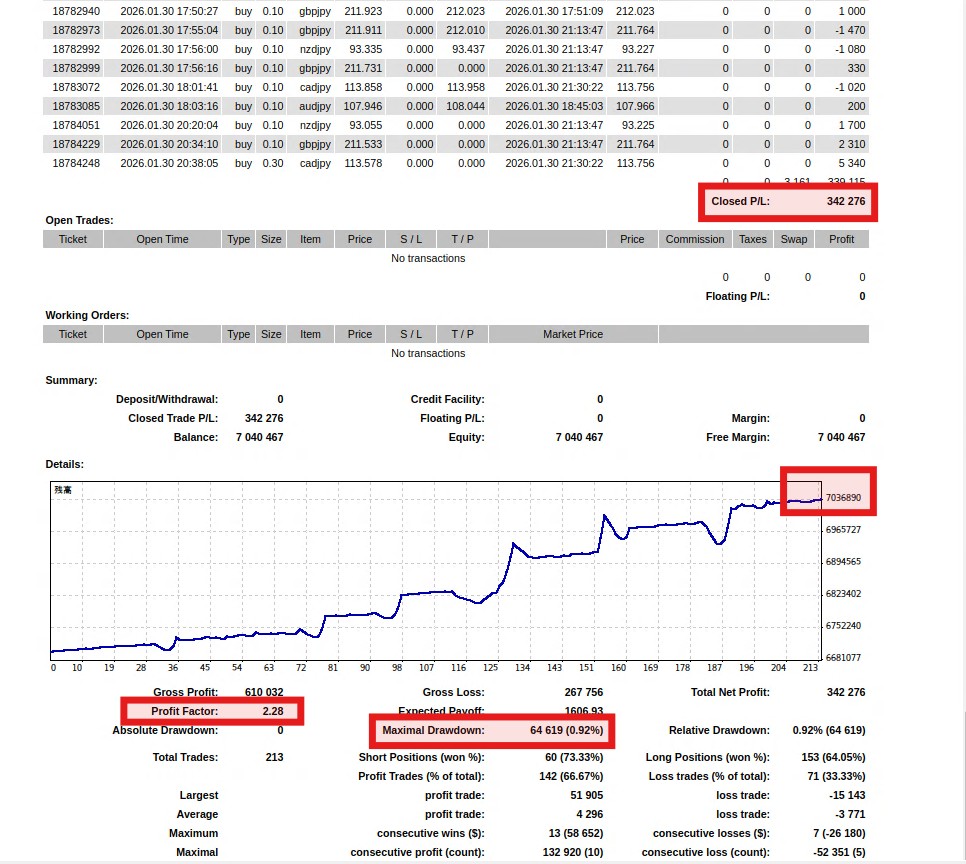Click the Floating P/L label under Open Trades
This screenshot has height=864, width=966.
point(737,296)
